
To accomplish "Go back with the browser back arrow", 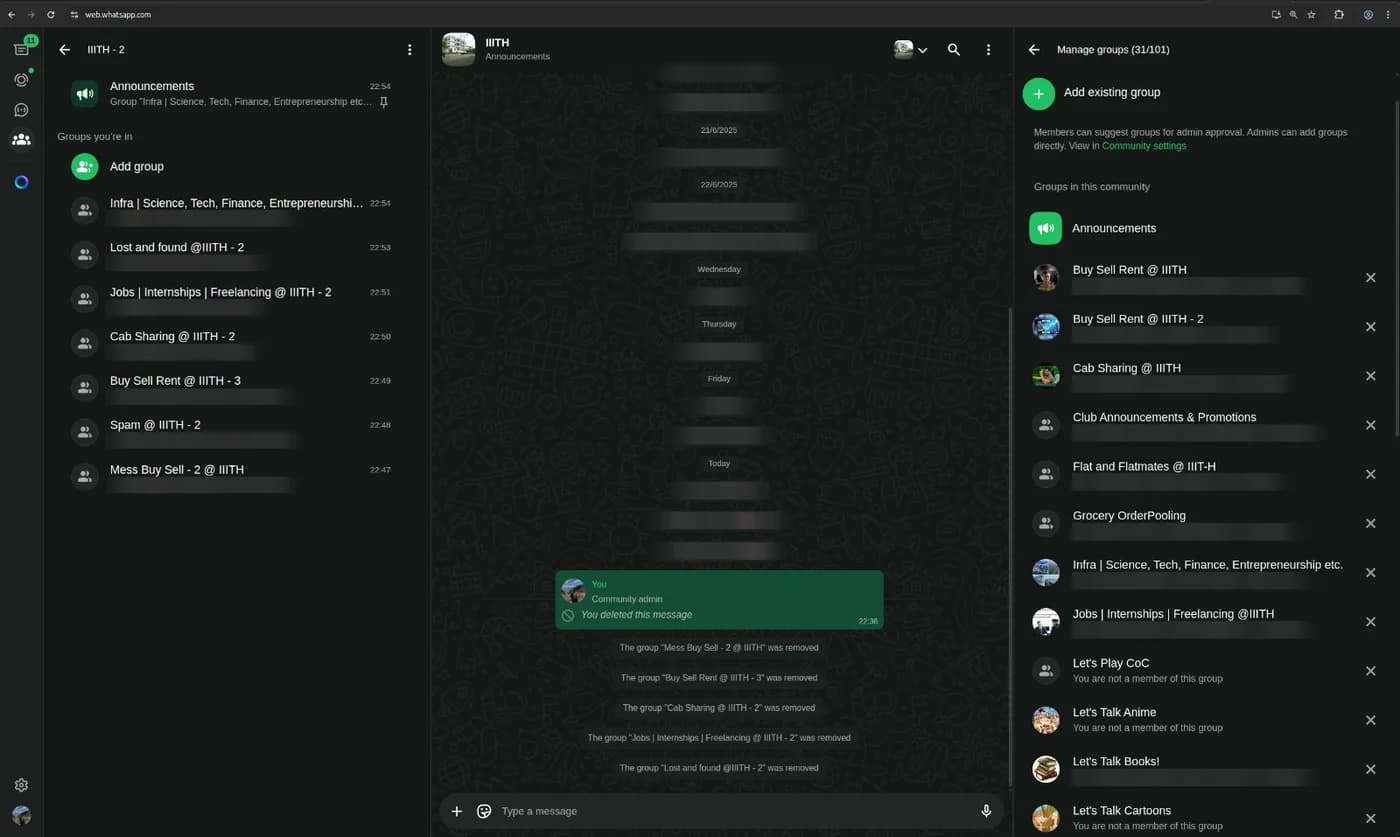I will click(11, 14).
